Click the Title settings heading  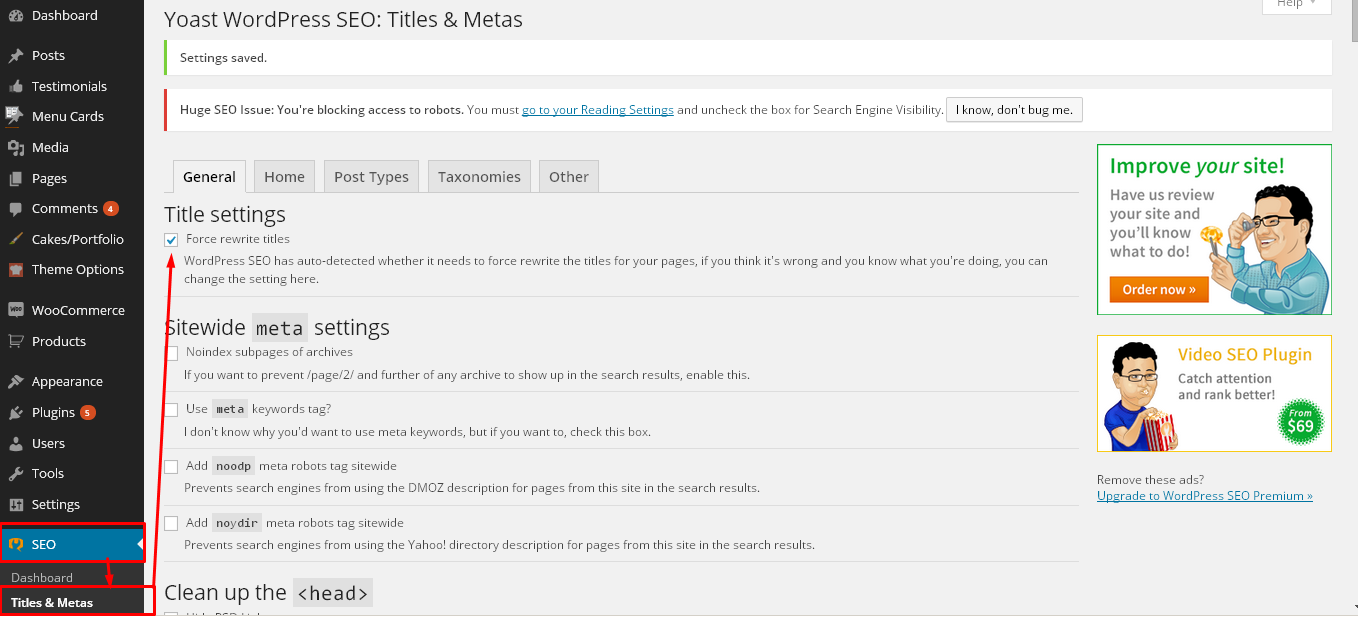pyautogui.click(x=225, y=215)
